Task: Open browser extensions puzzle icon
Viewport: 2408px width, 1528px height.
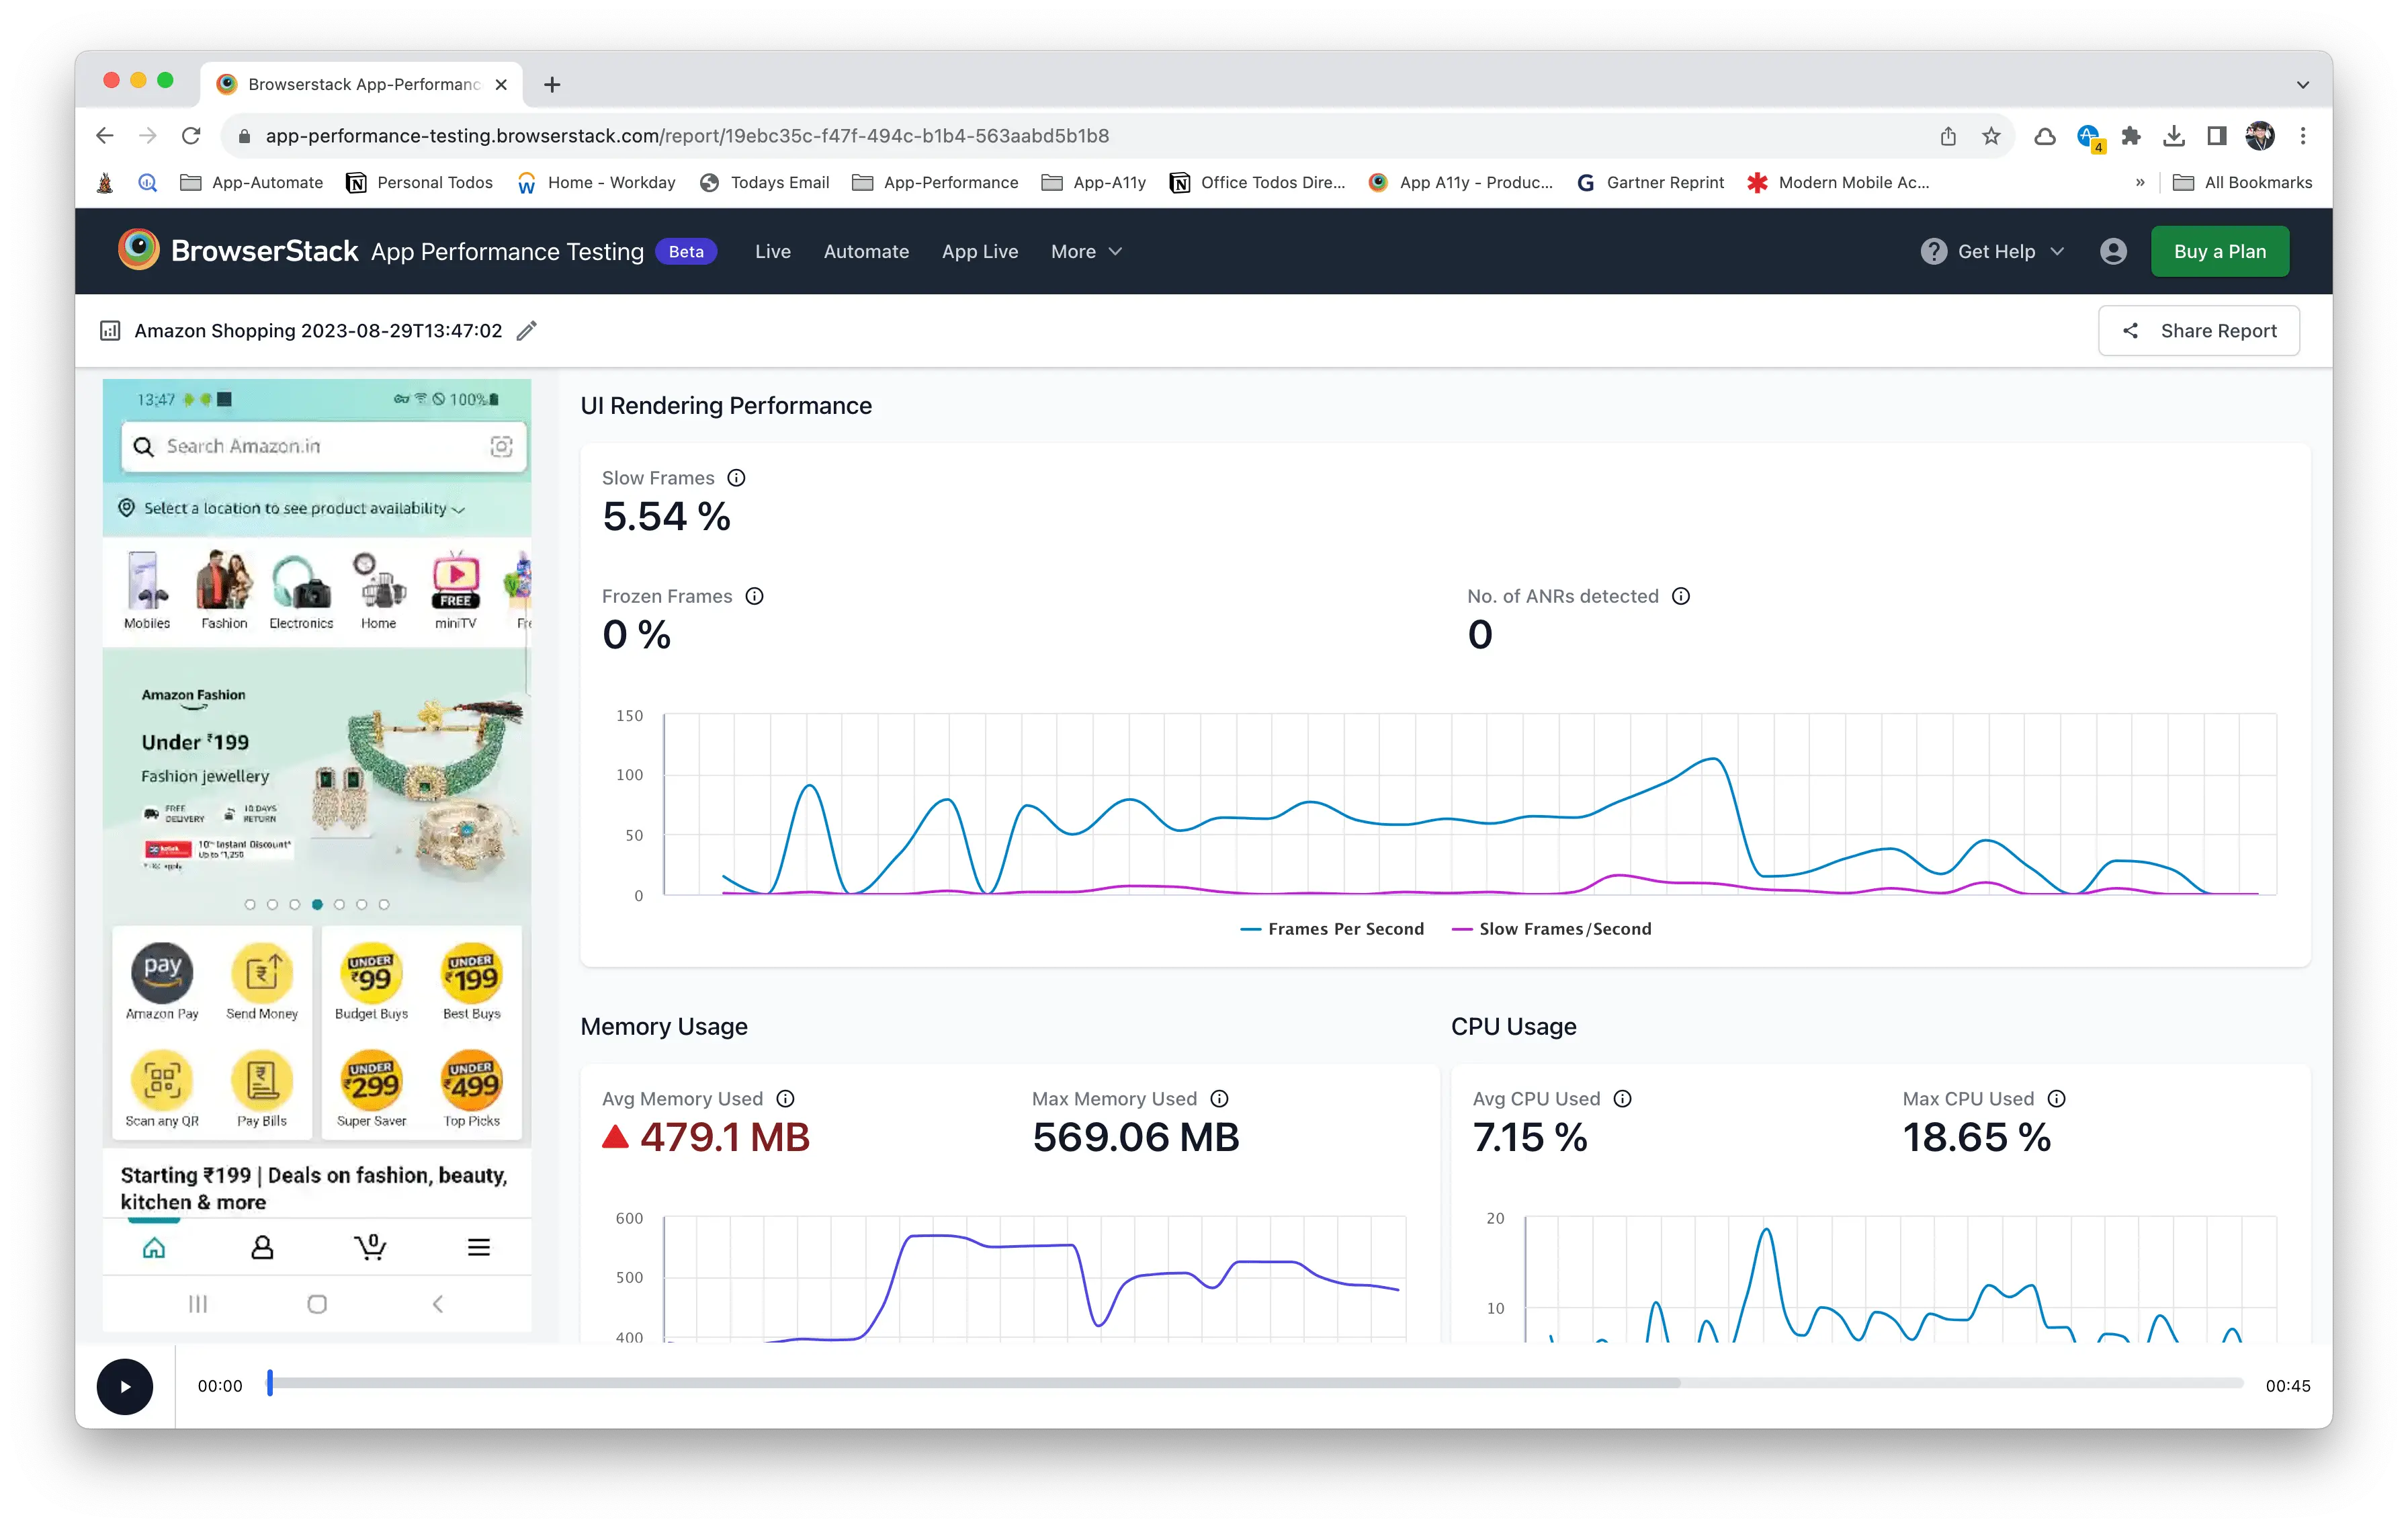Action: (2131, 136)
